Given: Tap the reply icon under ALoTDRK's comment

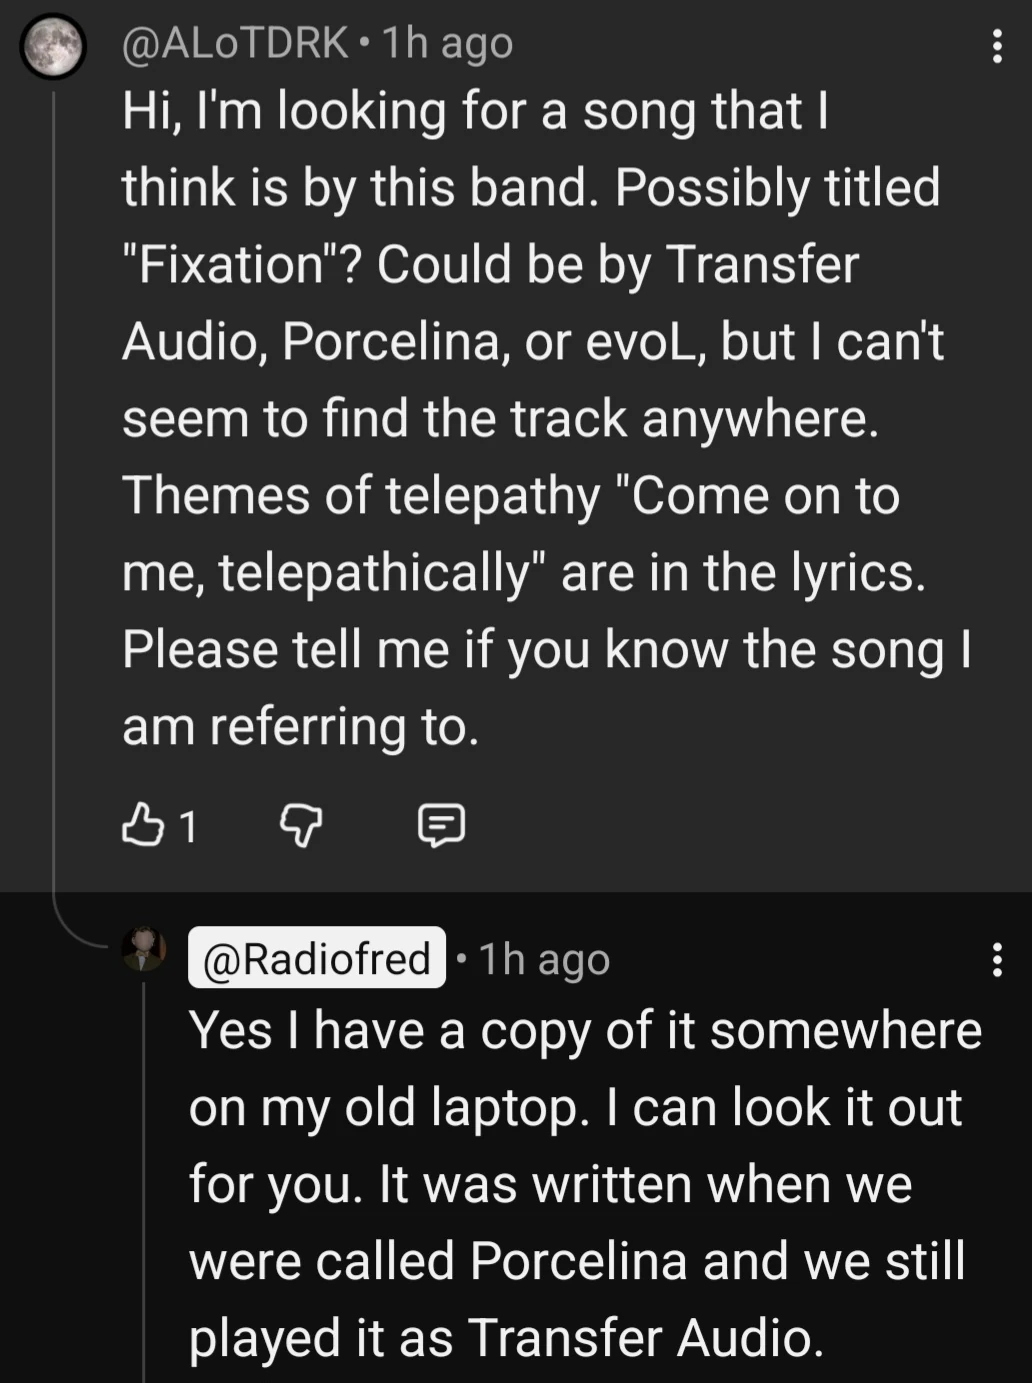Looking at the screenshot, I should coord(440,825).
